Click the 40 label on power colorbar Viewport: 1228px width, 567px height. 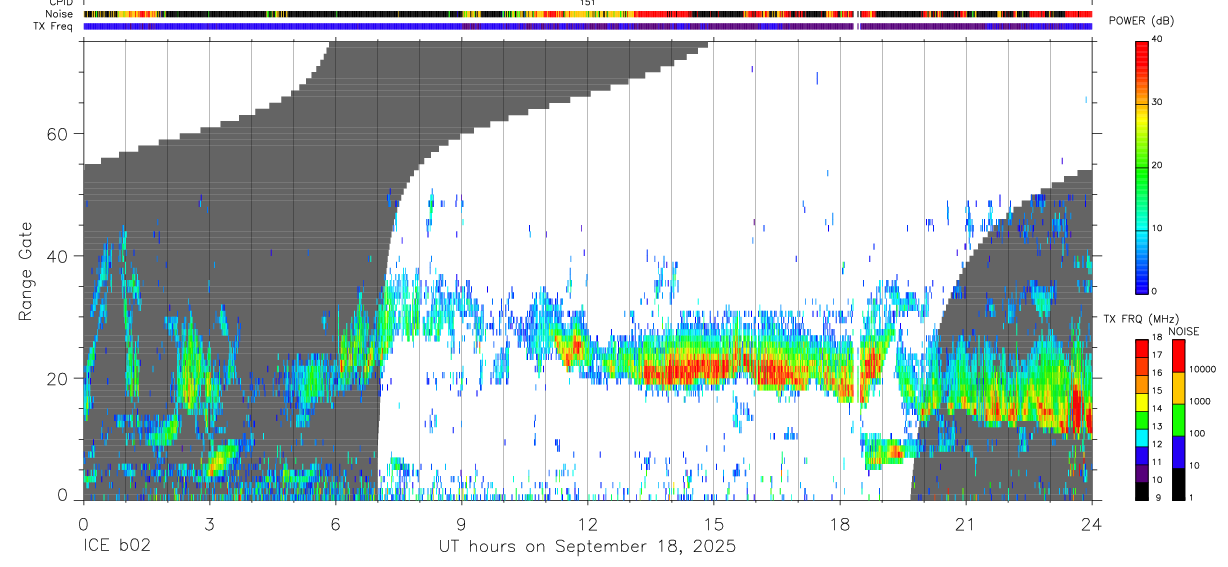pyautogui.click(x=1158, y=40)
